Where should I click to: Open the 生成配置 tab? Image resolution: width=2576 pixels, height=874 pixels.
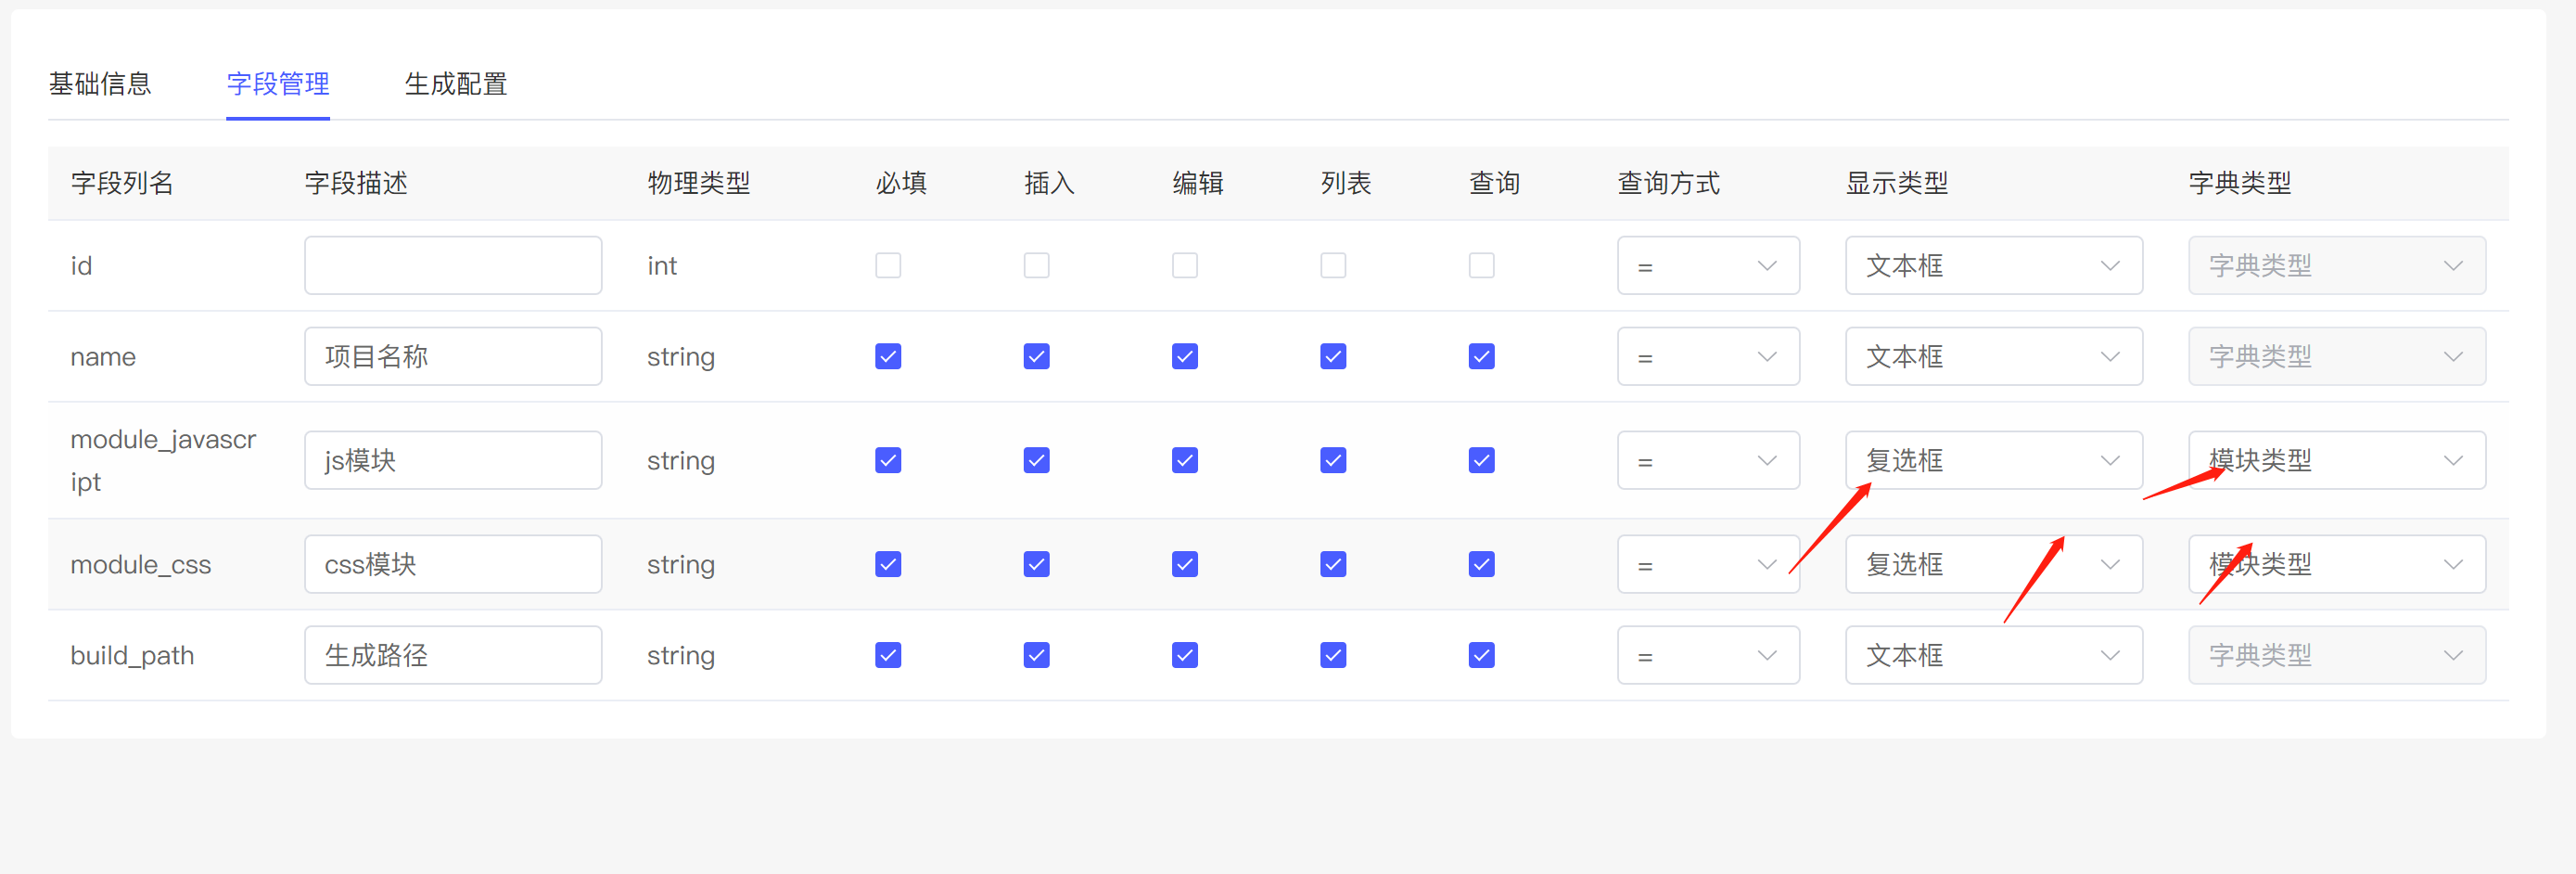coord(456,84)
